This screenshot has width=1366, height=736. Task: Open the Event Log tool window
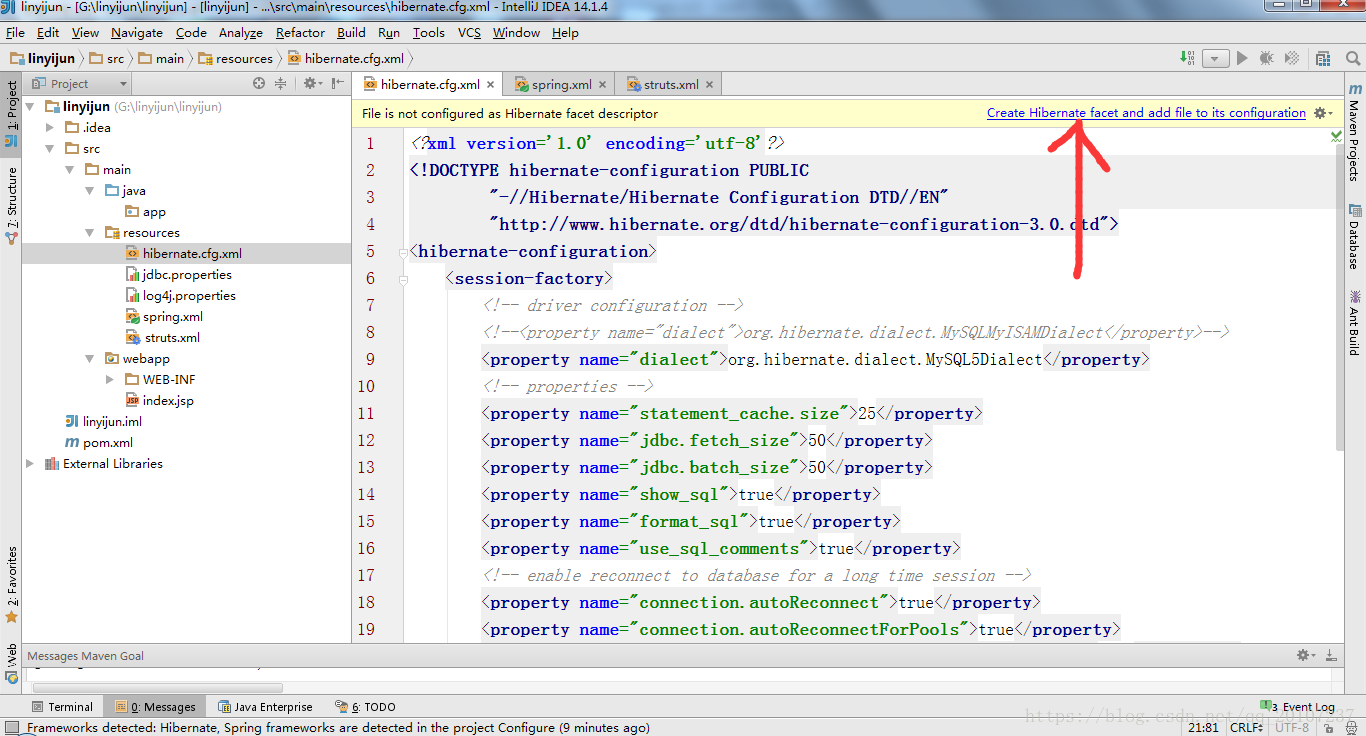click(x=1298, y=707)
